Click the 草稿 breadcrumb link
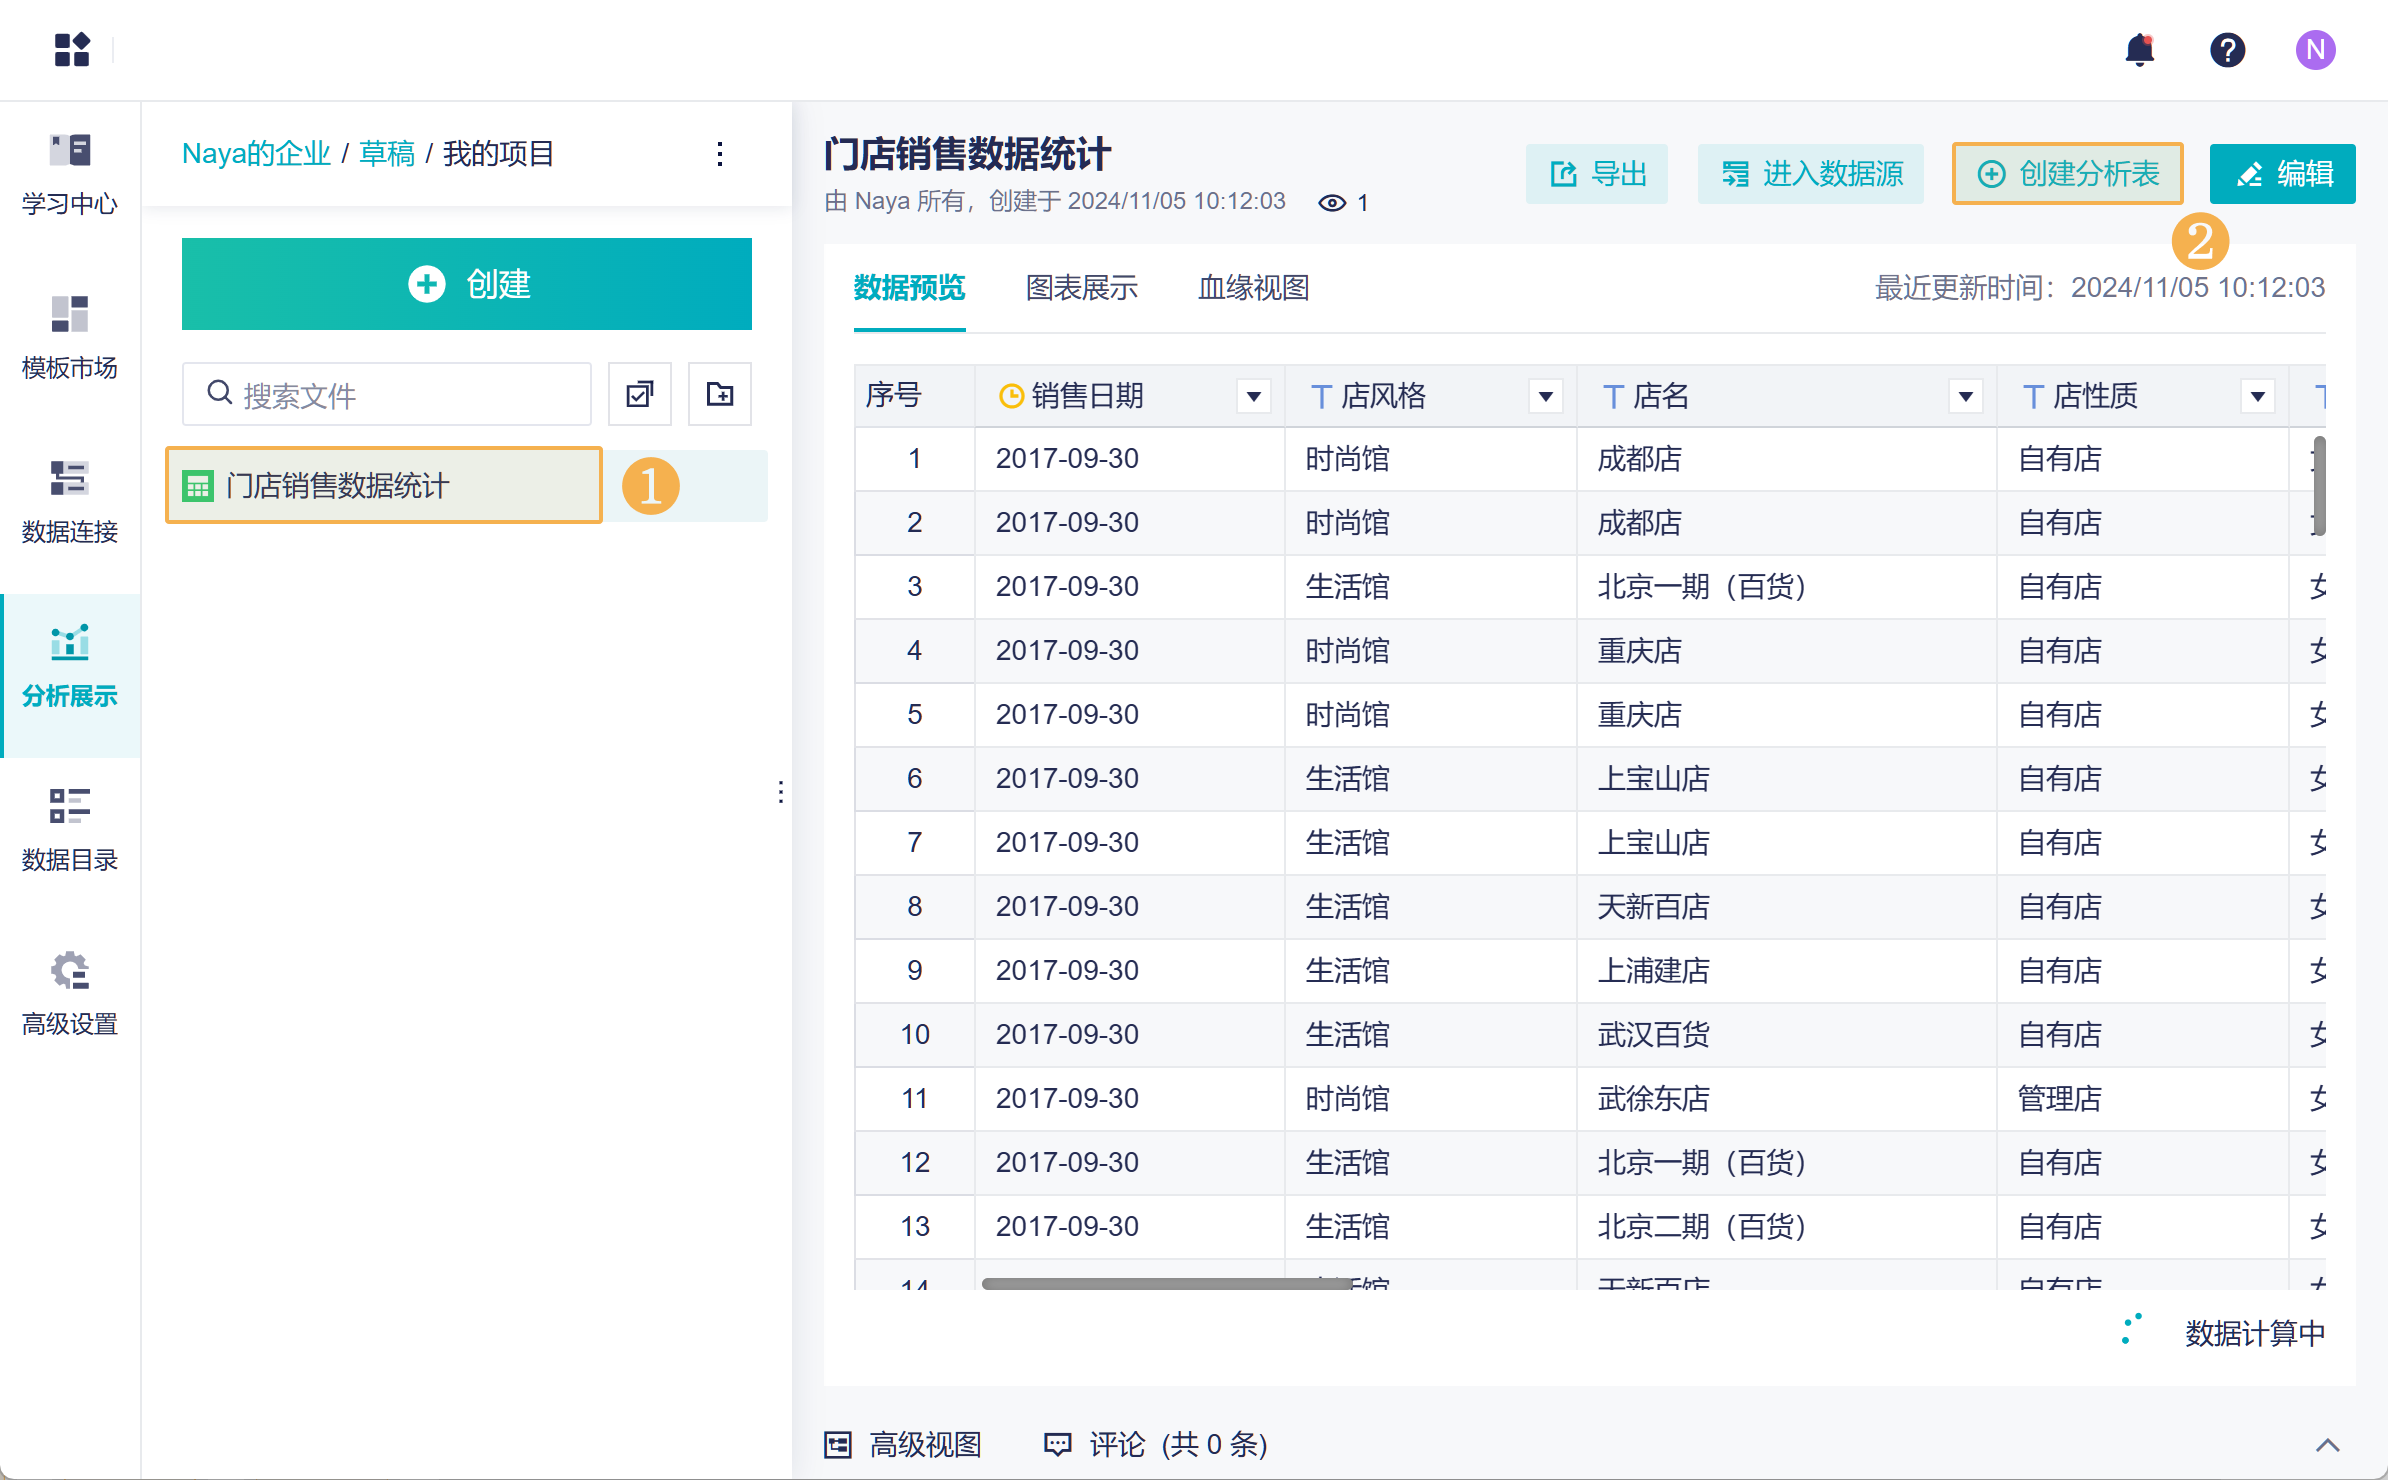The height and width of the screenshot is (1480, 2388). [x=386, y=154]
